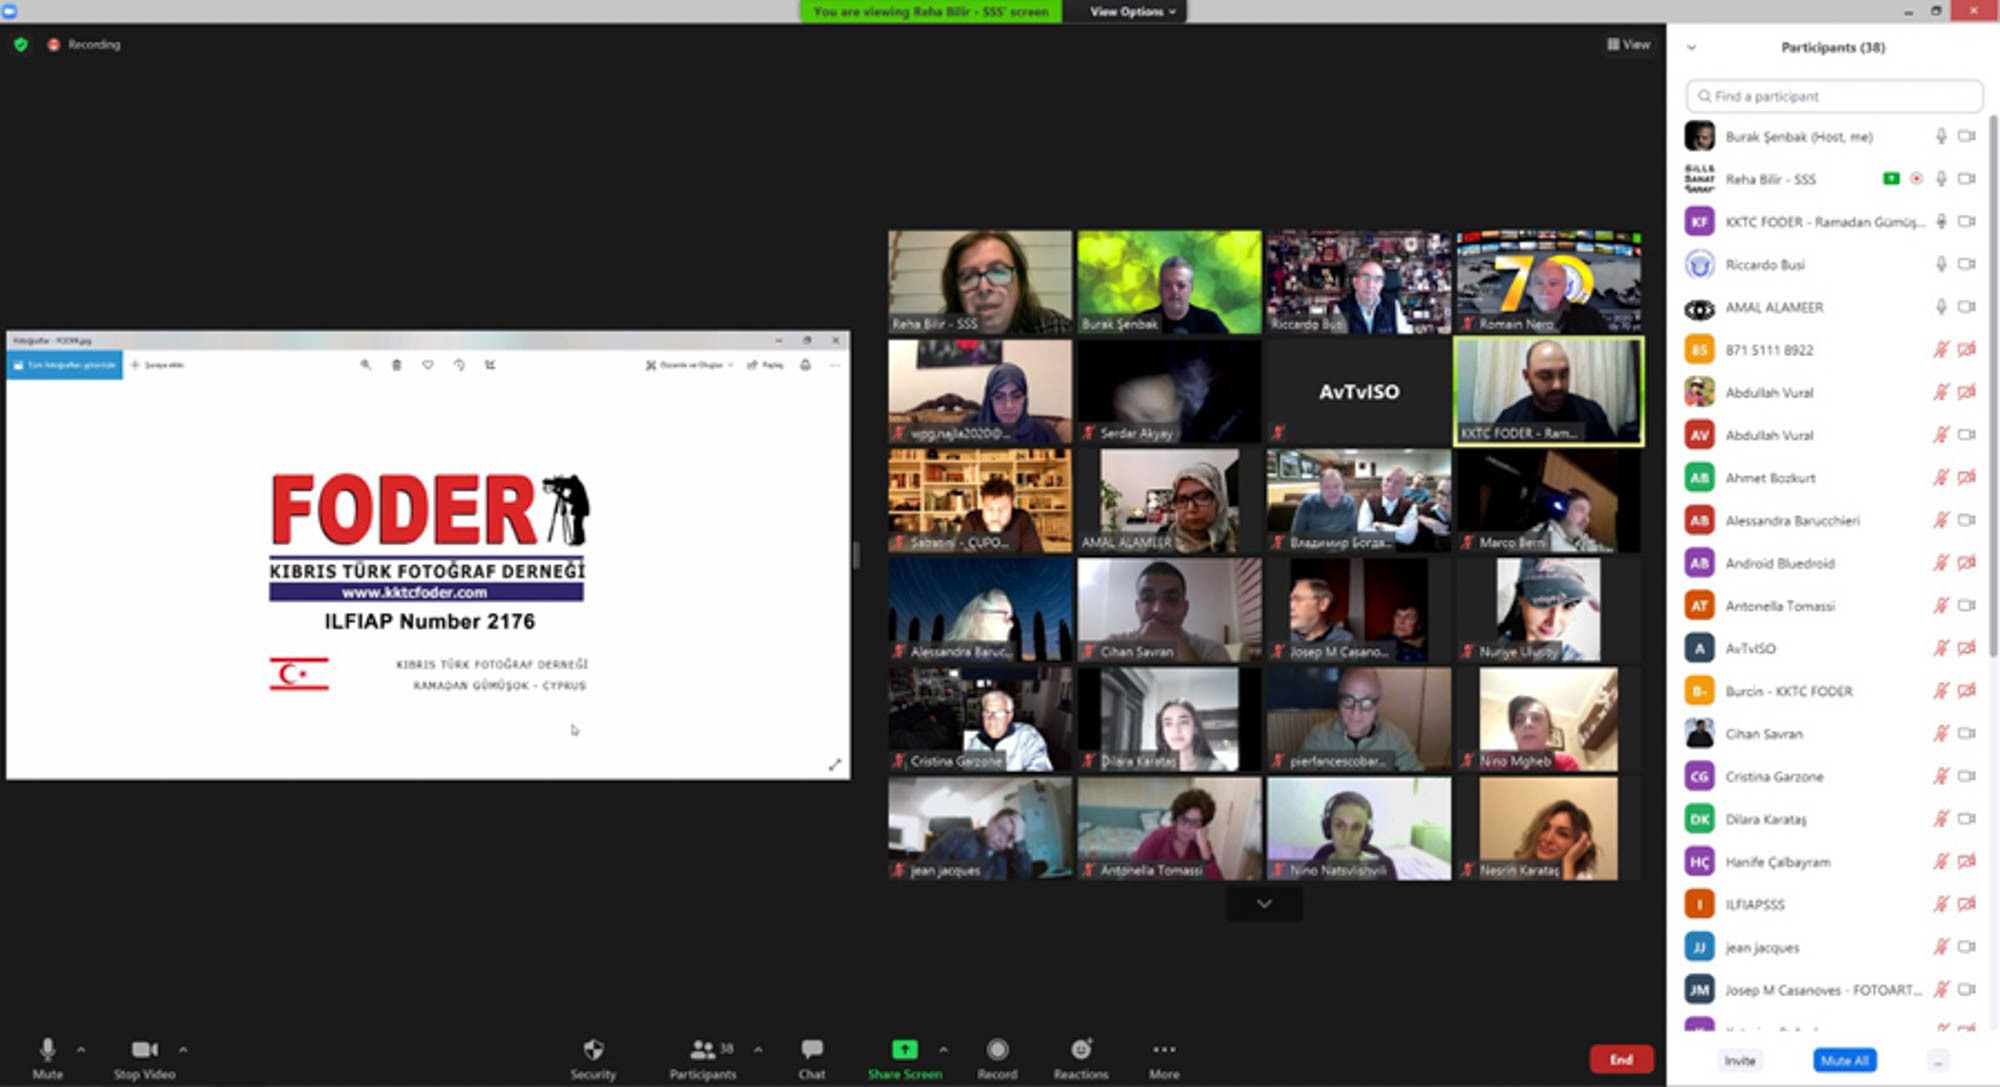Toggle microphone for Riccardo Busi participant
Screen dimensions: 2000x1087
[x=1940, y=264]
